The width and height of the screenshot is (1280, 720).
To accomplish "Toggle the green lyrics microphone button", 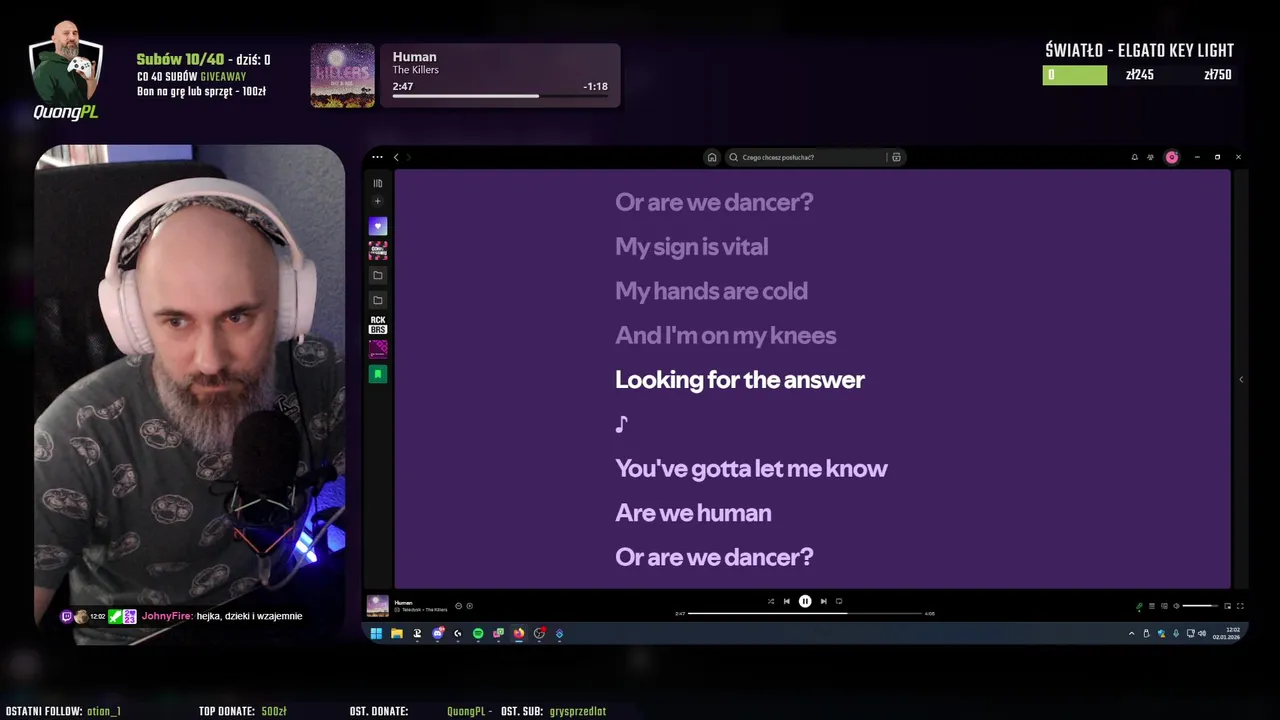I will coord(1139,606).
